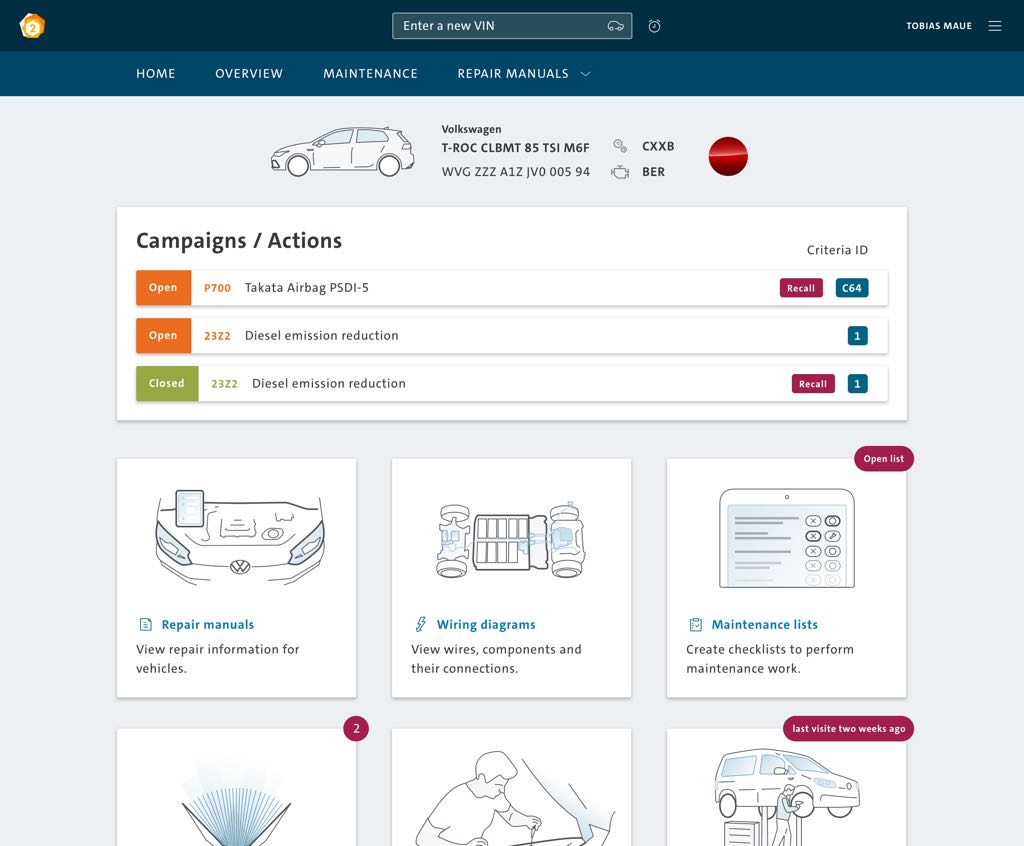Click the Campaigns / Actions heading
The image size is (1024, 846).
[239, 240]
